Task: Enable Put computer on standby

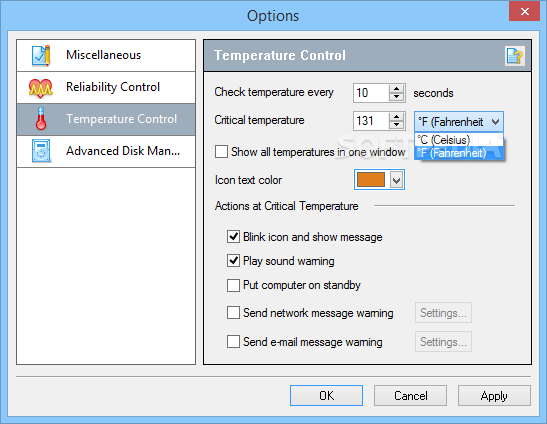Action: coord(233,285)
